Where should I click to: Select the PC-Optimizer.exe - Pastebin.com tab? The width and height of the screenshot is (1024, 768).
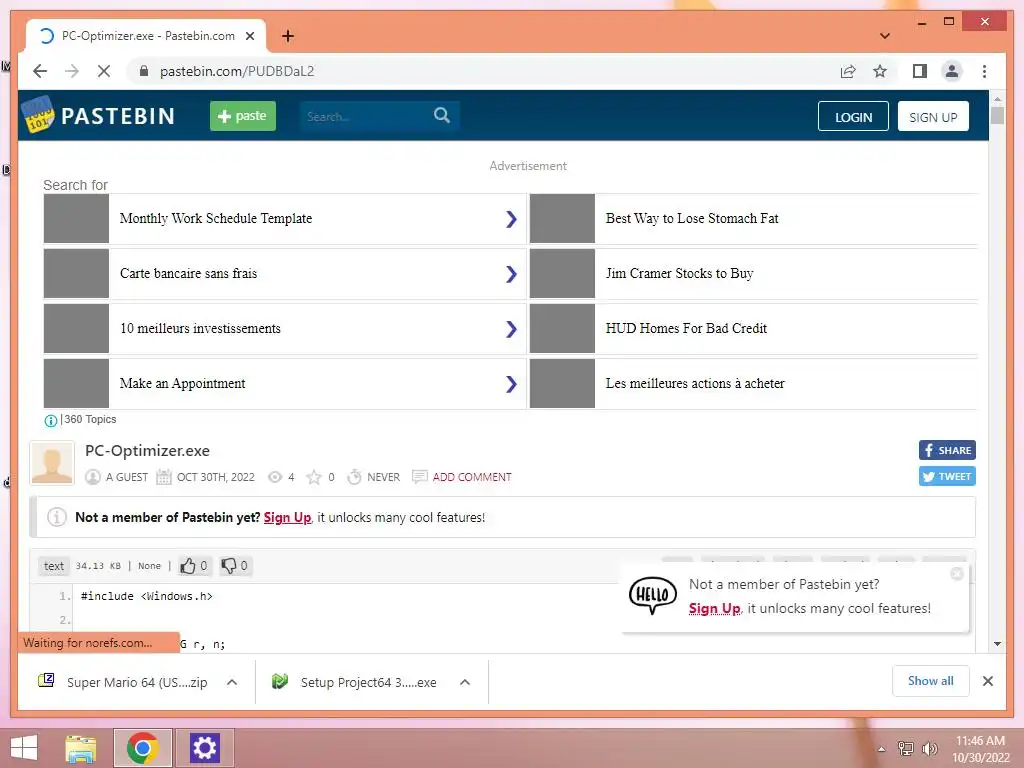(146, 36)
